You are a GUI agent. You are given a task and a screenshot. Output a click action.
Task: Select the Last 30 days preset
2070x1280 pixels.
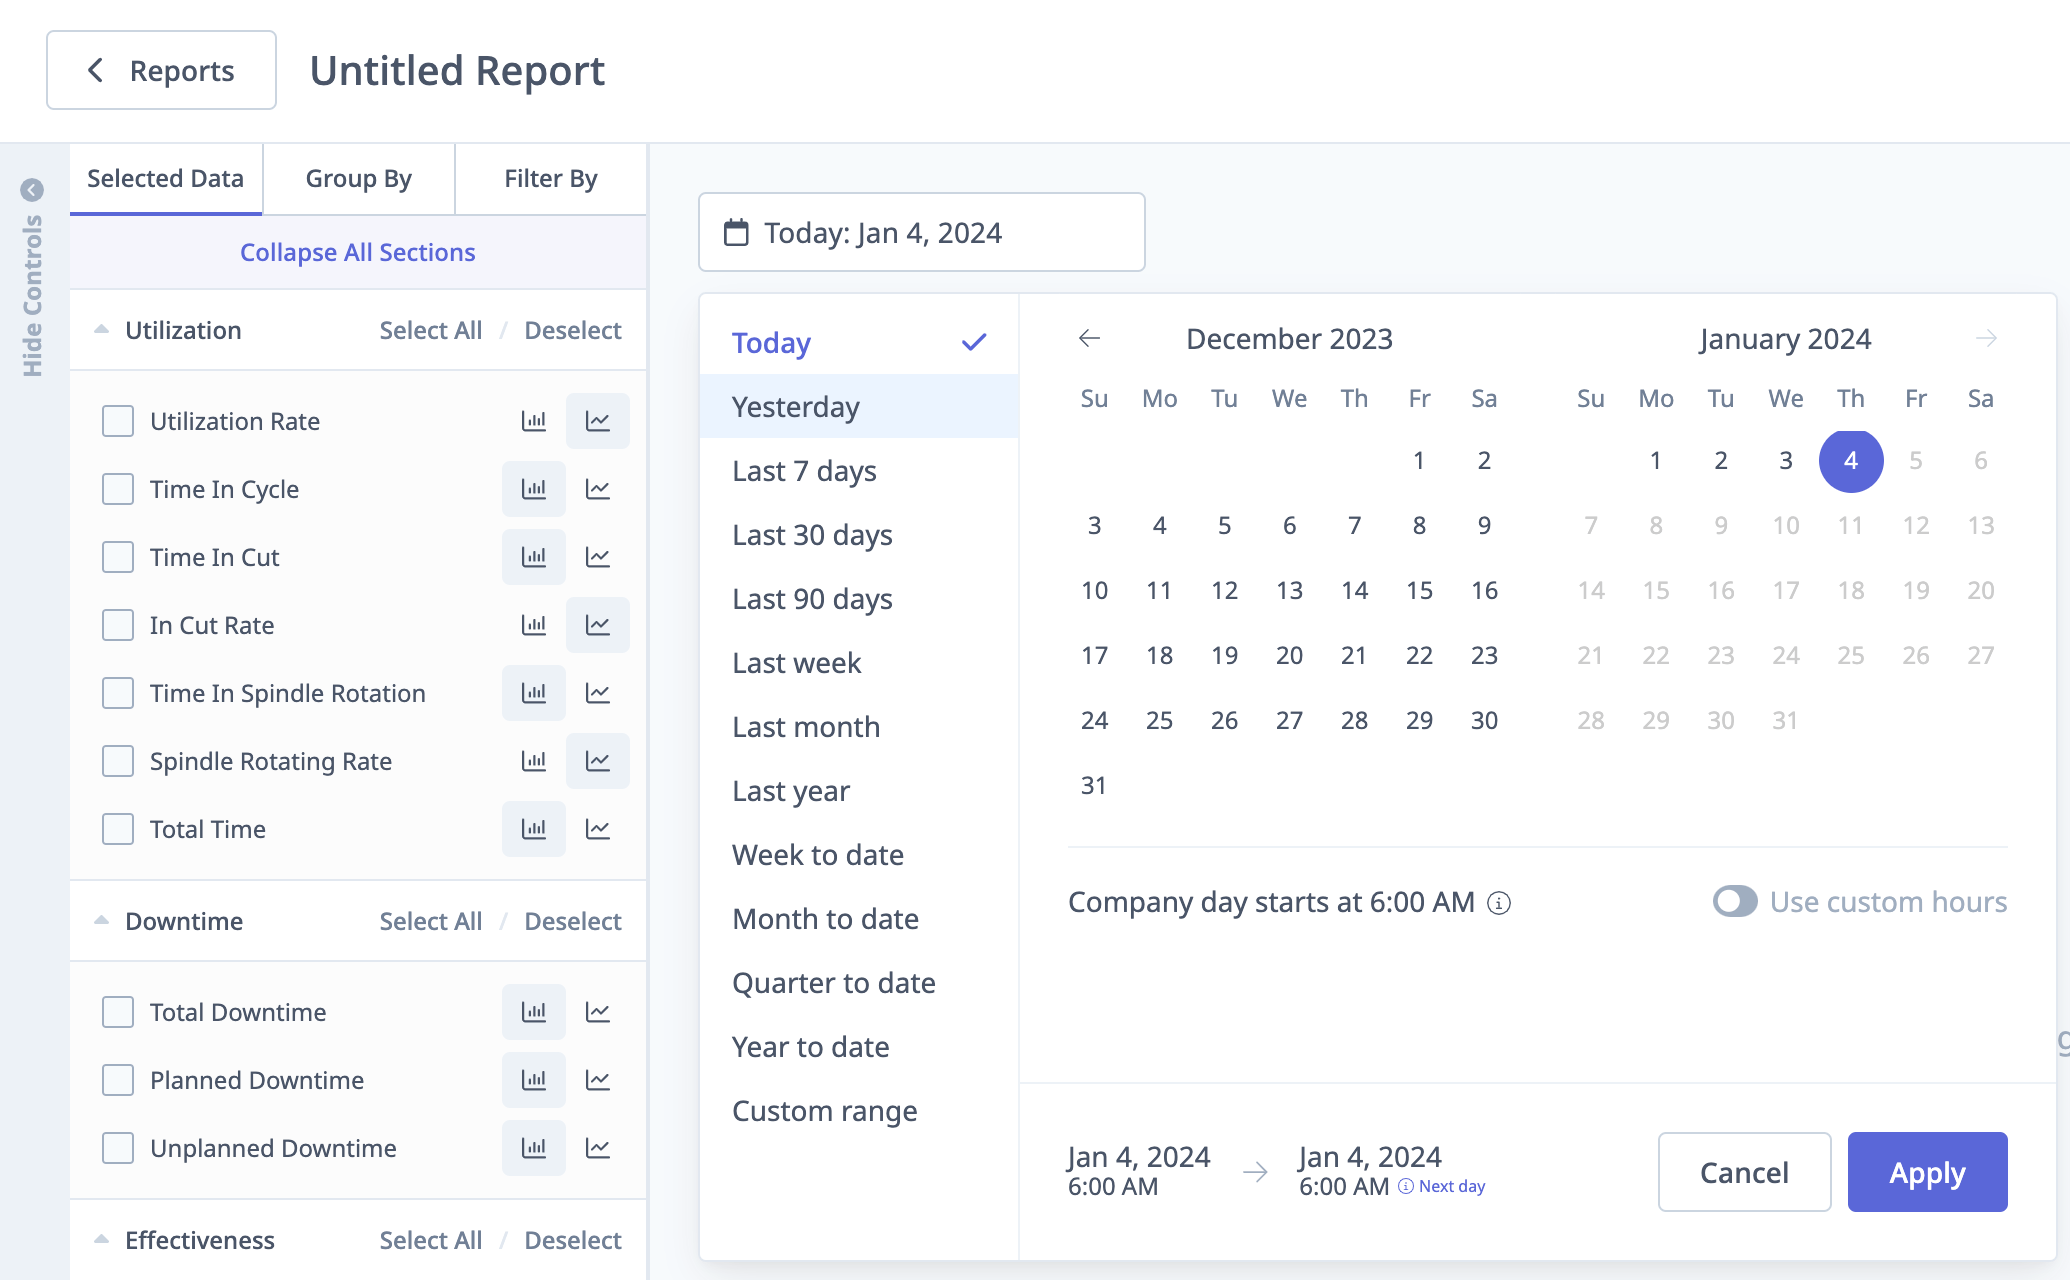(x=812, y=535)
